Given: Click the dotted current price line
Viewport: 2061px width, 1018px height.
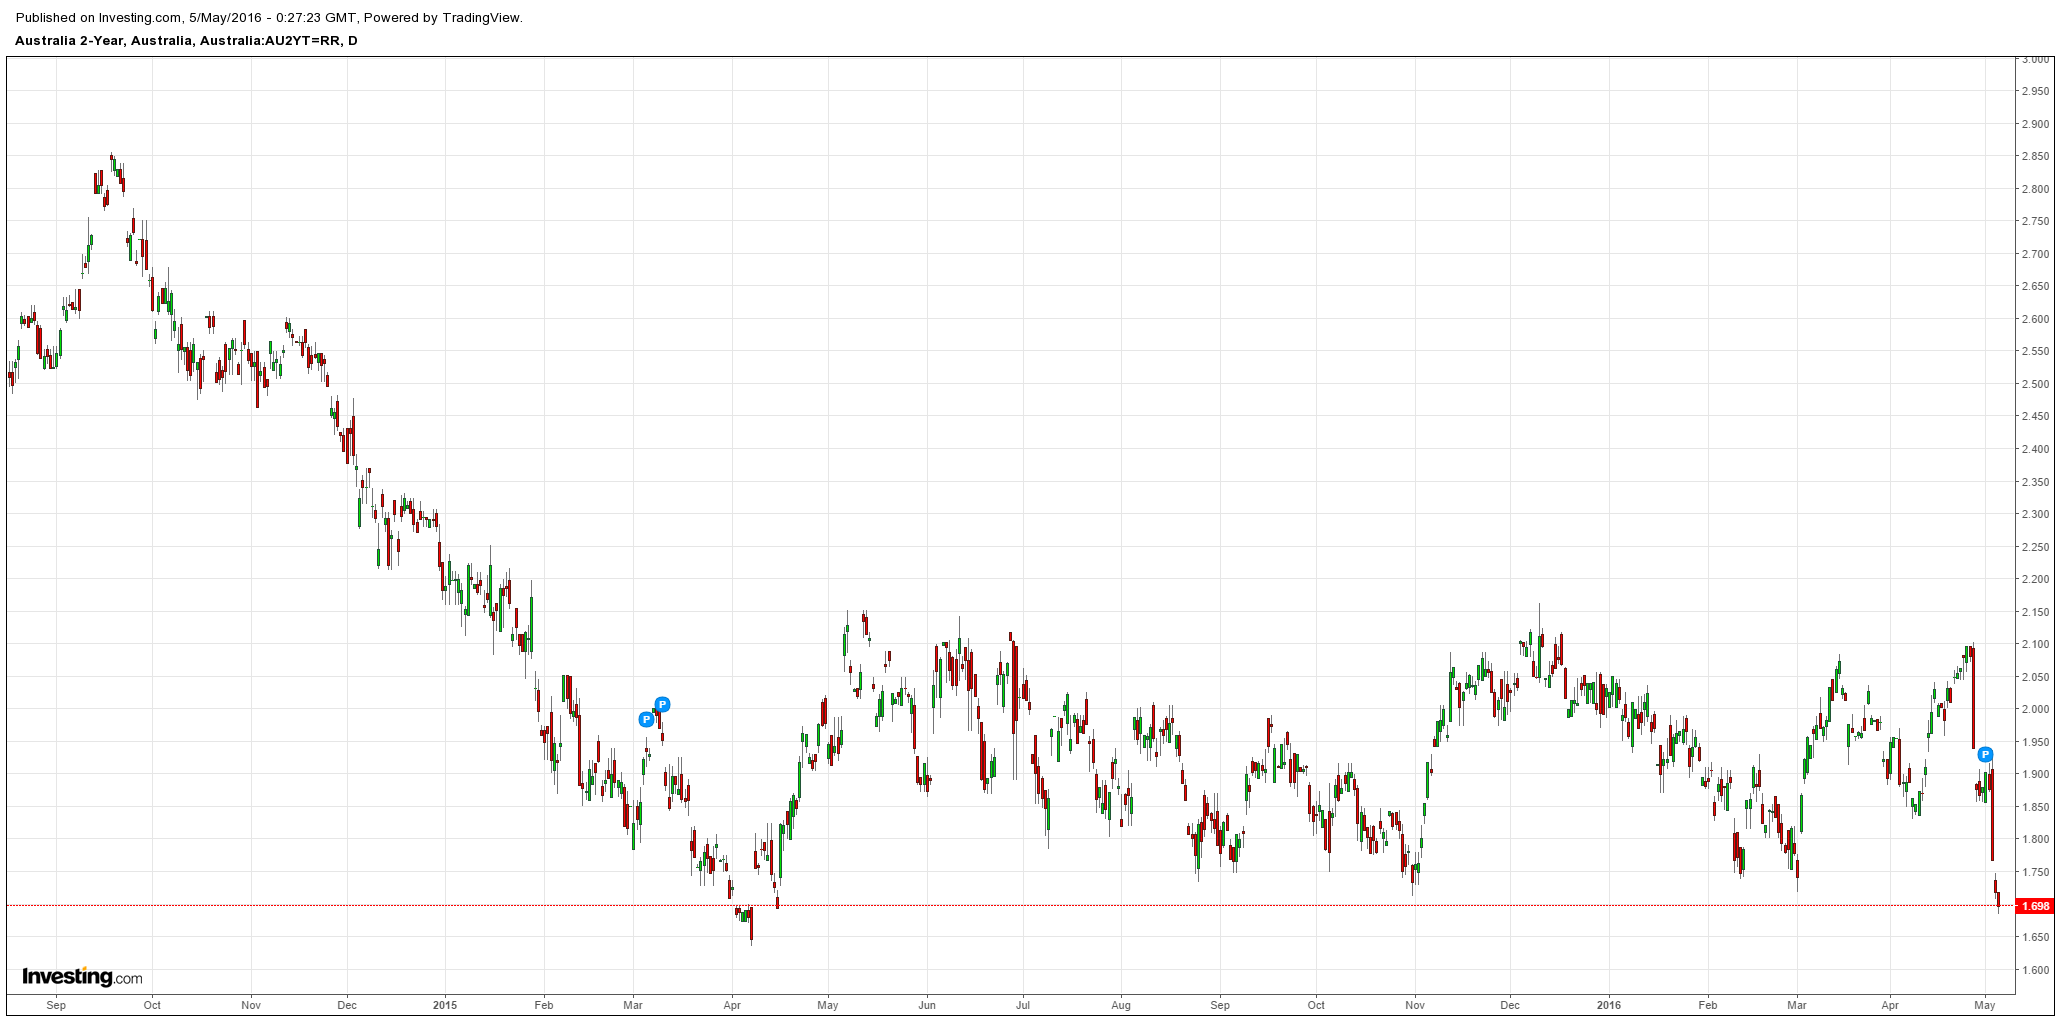Looking at the screenshot, I should click(x=1000, y=905).
